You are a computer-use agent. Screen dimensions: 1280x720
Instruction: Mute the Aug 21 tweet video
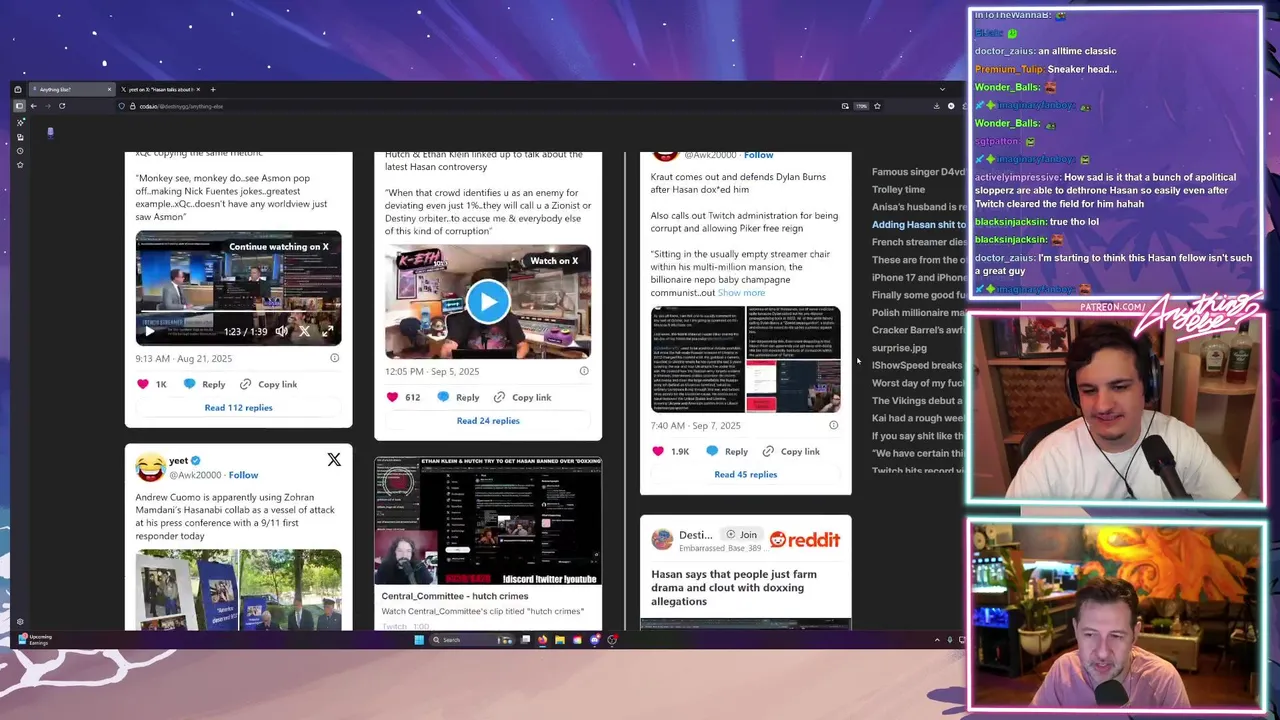pos(282,331)
